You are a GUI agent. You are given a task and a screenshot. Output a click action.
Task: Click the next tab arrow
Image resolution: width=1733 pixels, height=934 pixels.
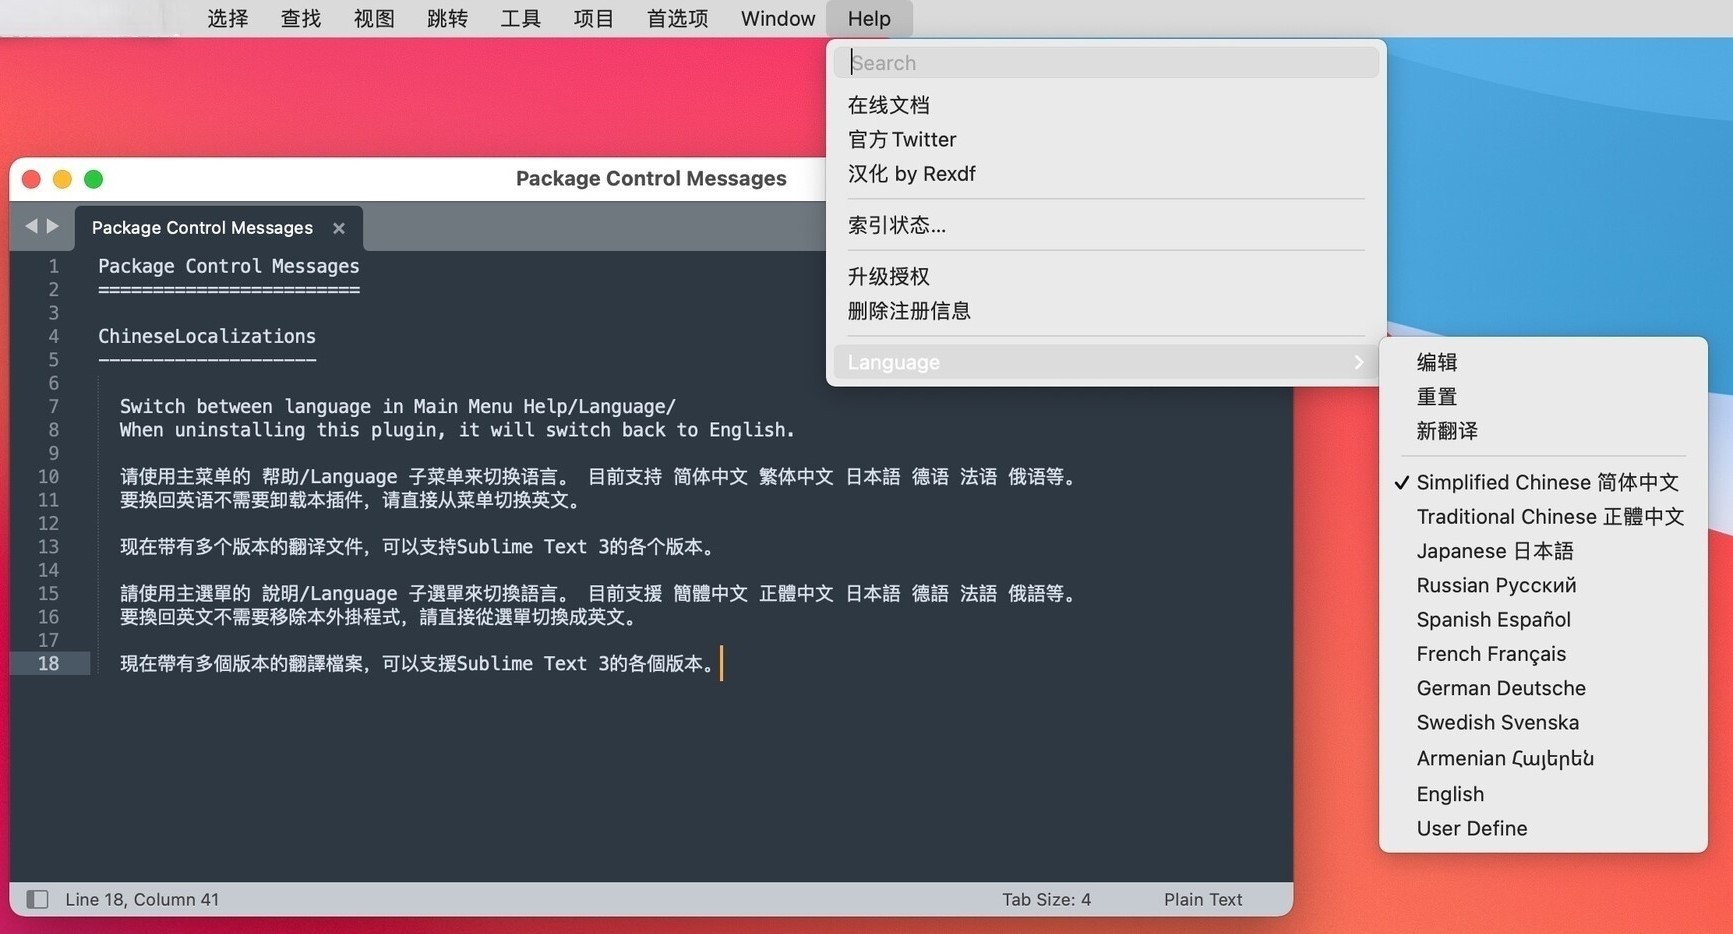click(x=53, y=226)
